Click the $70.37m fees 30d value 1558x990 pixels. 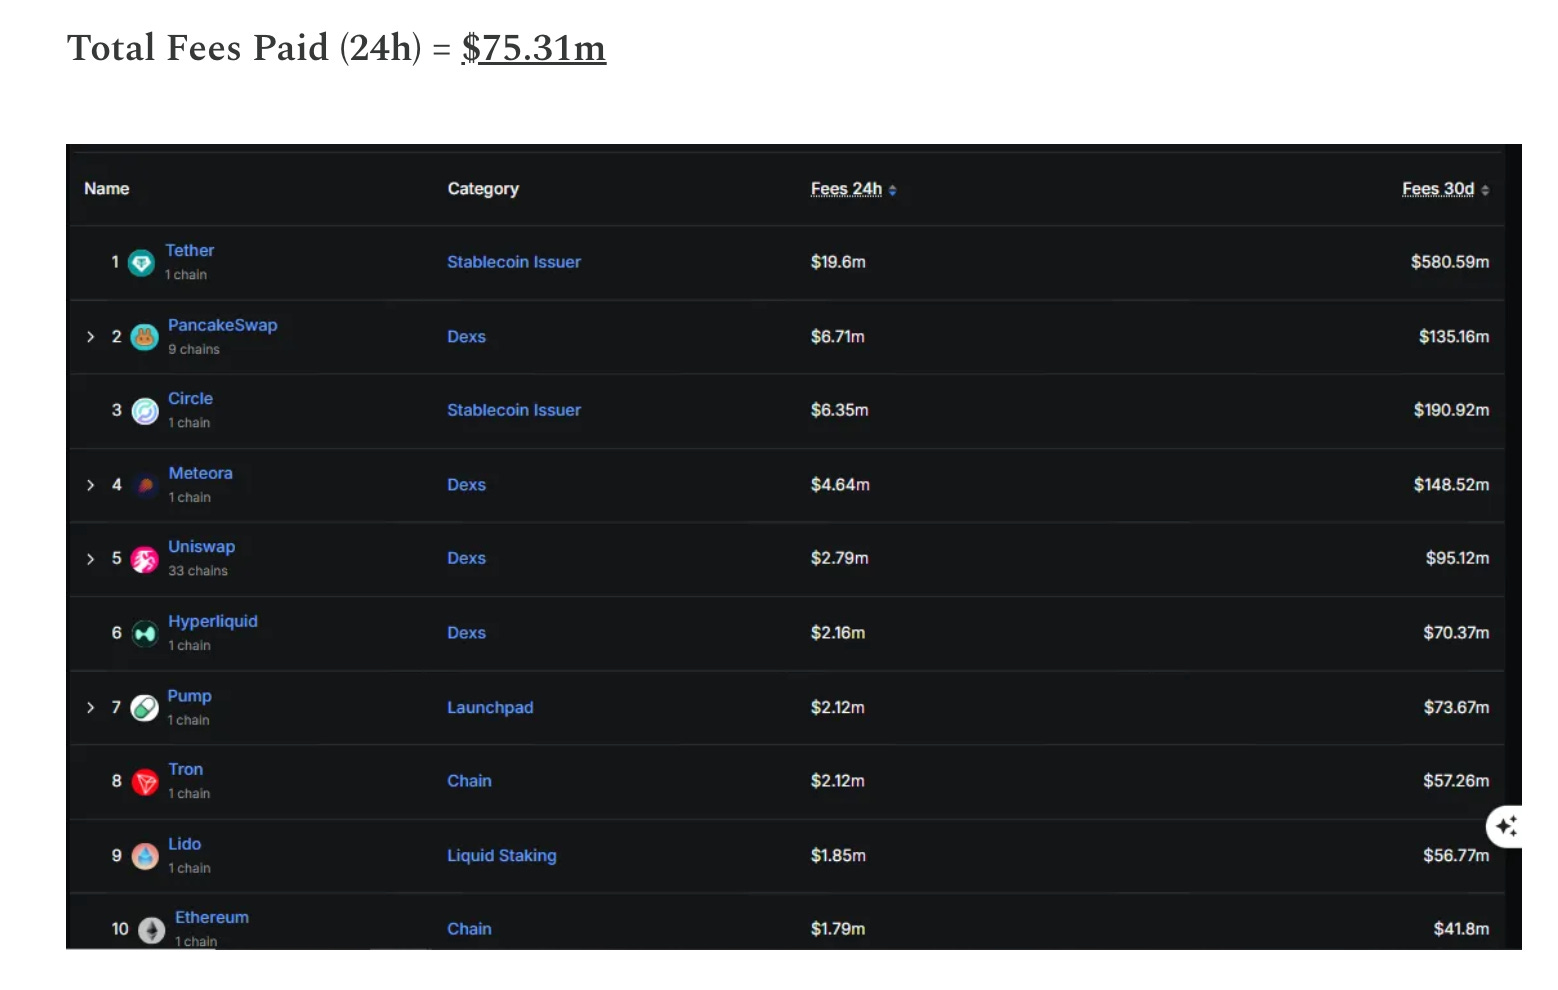(1457, 633)
